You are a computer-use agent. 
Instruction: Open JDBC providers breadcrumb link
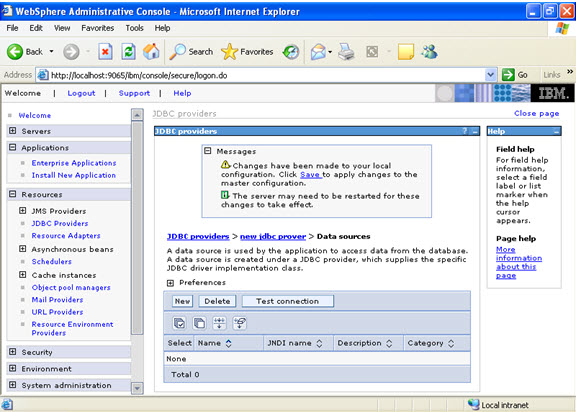[198, 236]
